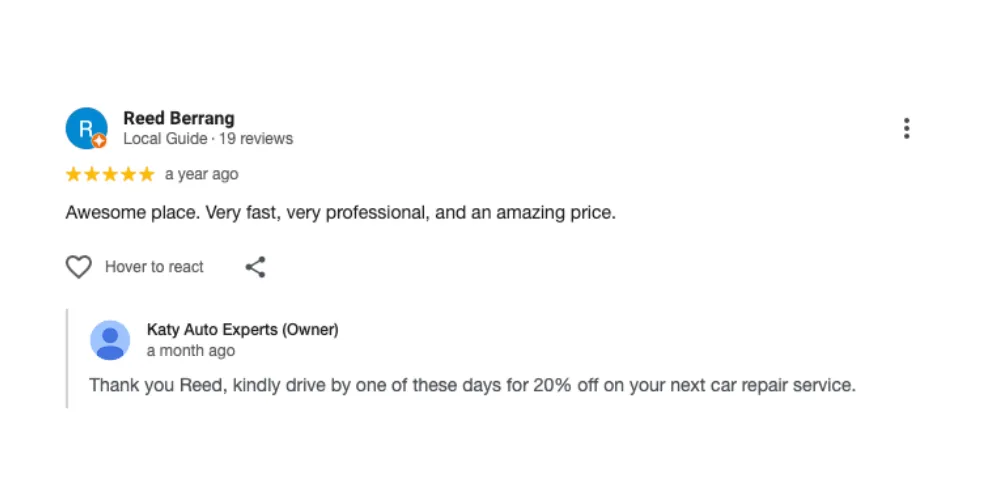Screen dimensions: 1000x500
Task: Click the first yellow star
Action: pos(73,175)
